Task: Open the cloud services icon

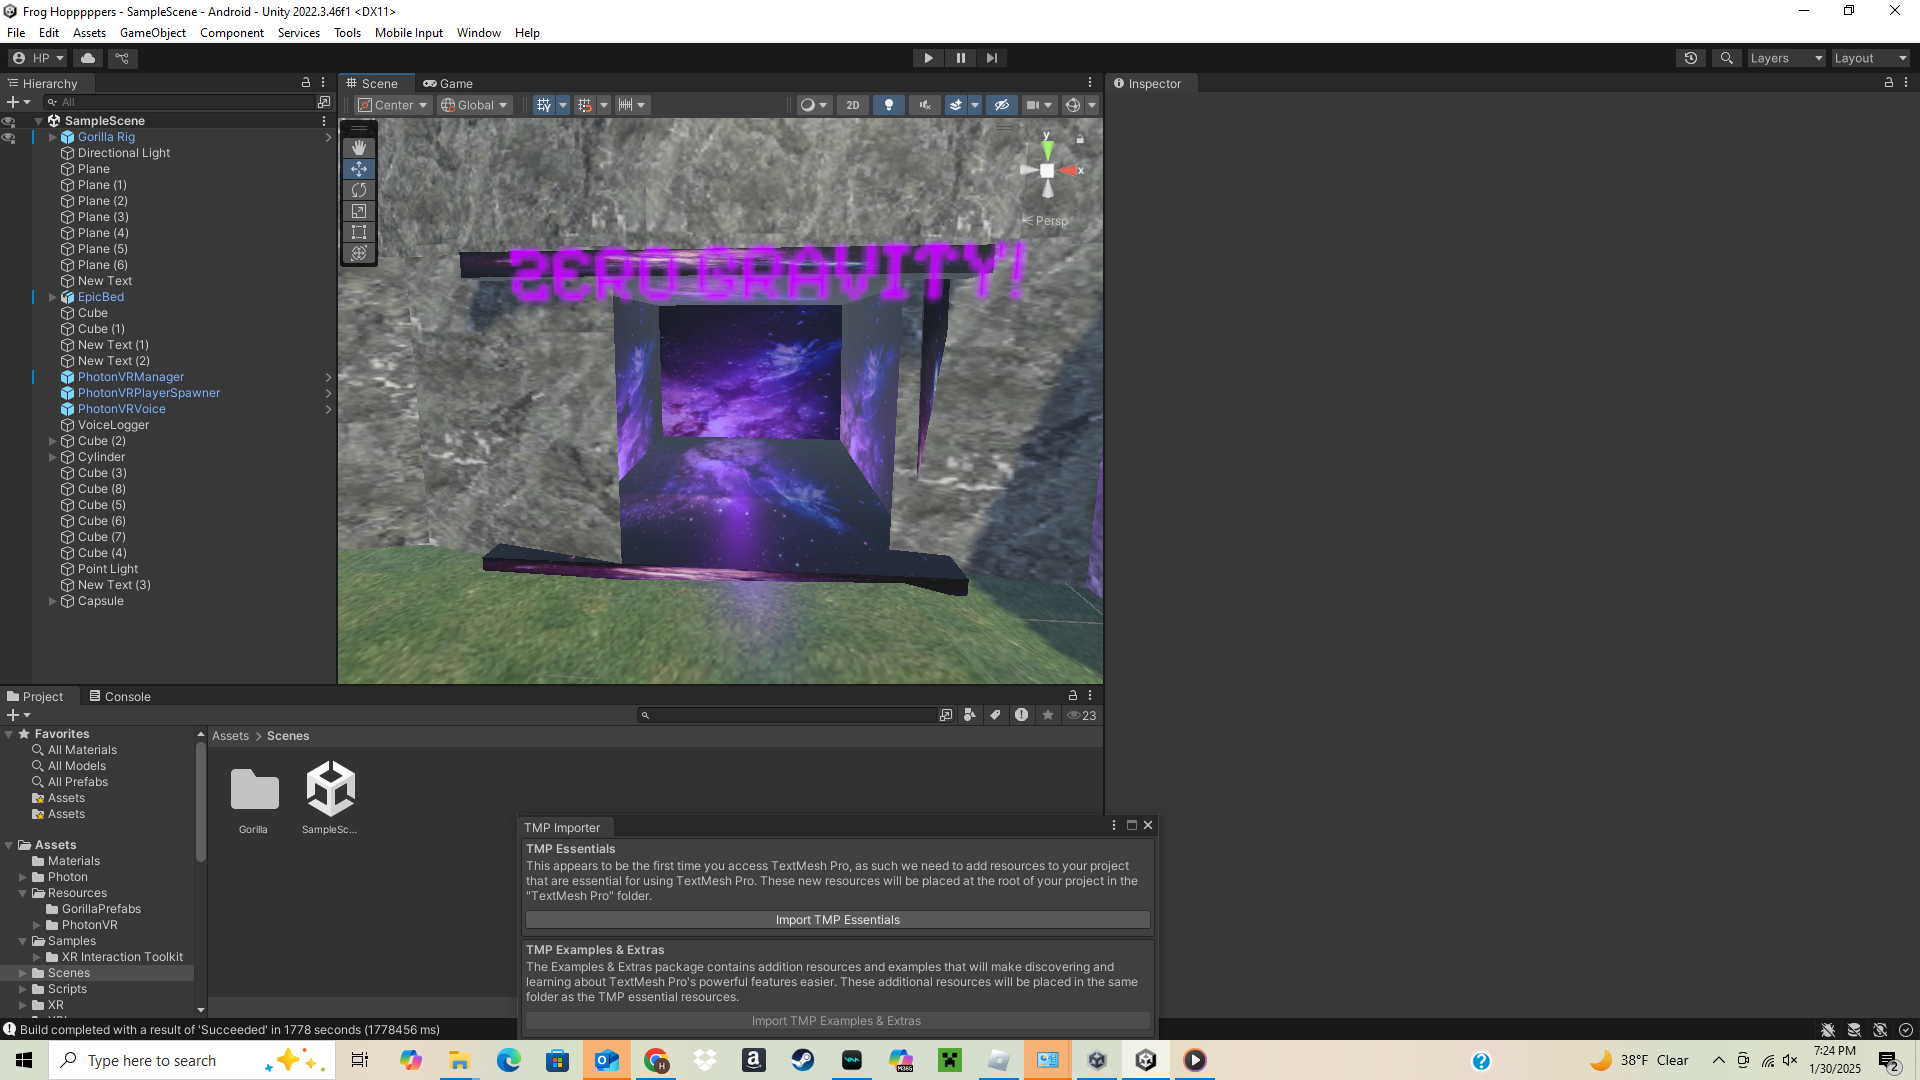Action: click(x=88, y=58)
